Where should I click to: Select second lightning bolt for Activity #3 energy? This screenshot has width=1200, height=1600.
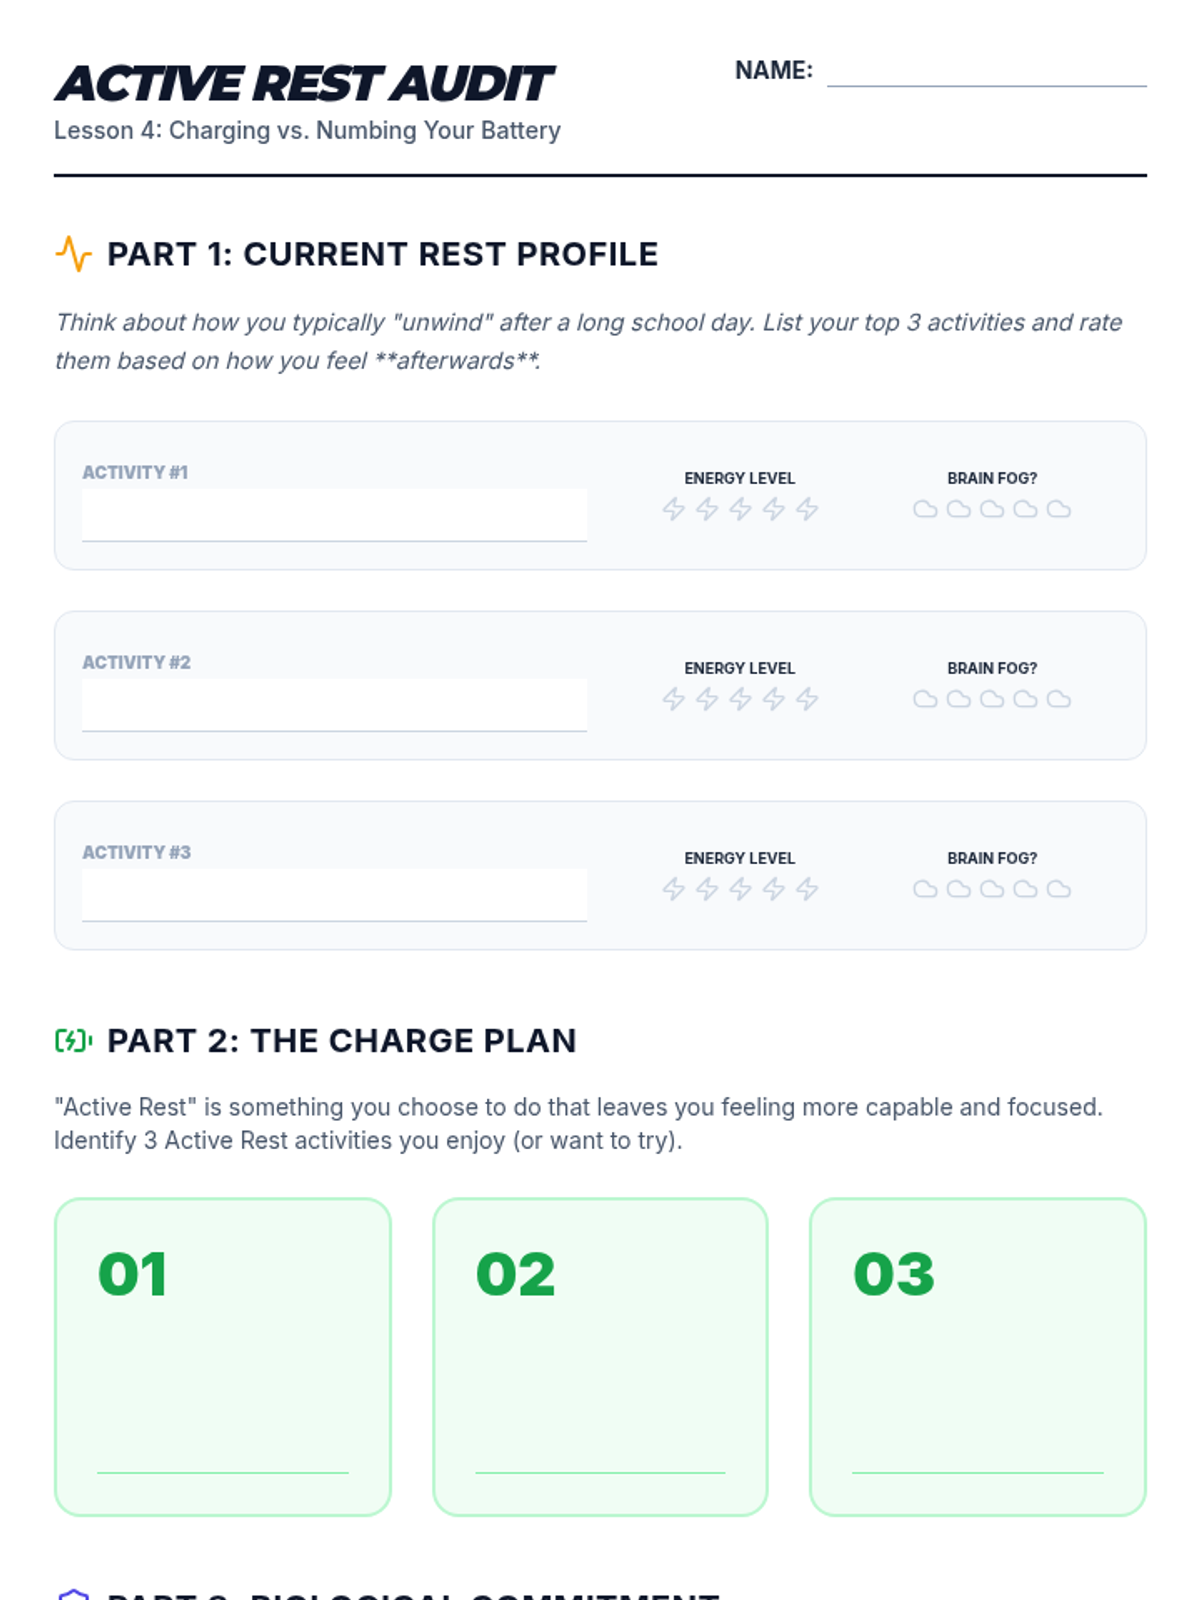coord(707,889)
